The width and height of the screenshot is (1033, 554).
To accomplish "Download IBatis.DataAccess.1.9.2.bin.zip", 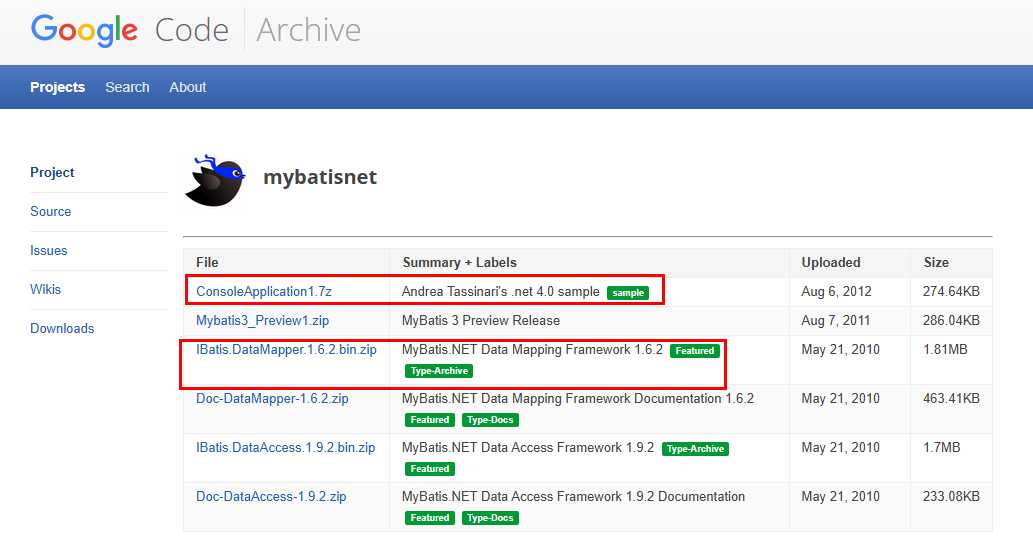I will point(285,447).
